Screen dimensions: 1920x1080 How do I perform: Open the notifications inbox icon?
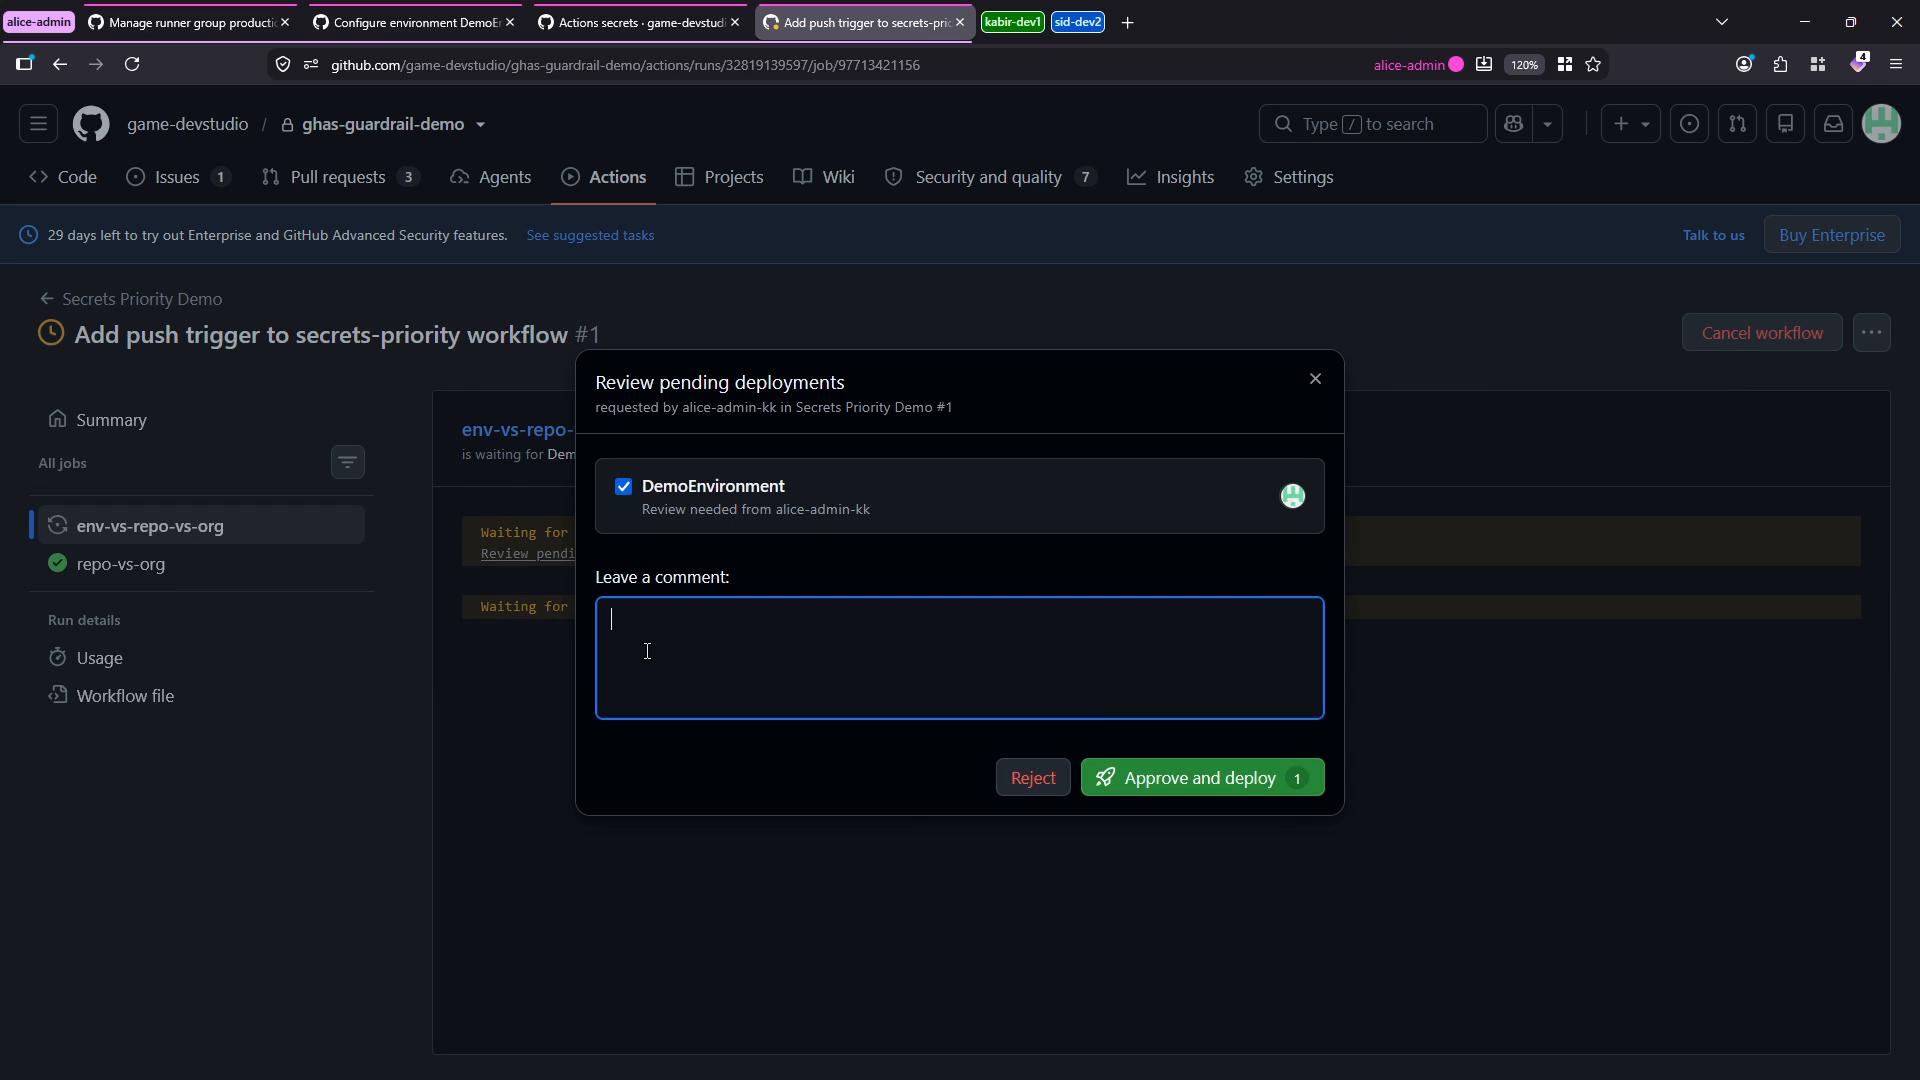click(x=1833, y=124)
